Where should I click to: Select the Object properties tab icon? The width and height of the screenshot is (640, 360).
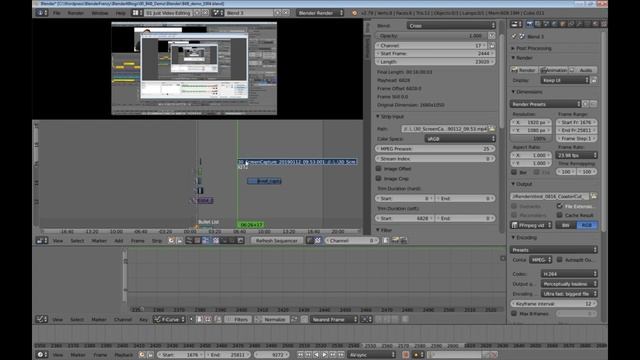click(563, 24)
